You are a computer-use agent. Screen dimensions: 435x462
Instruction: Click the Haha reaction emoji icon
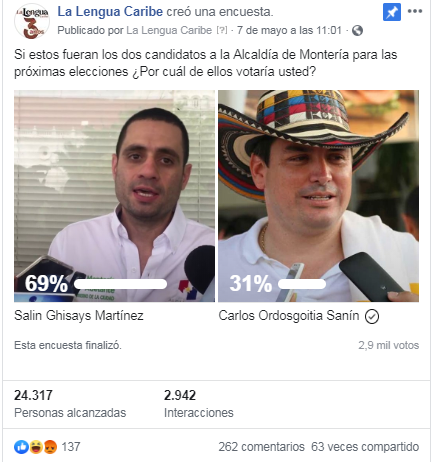[x=36, y=447]
